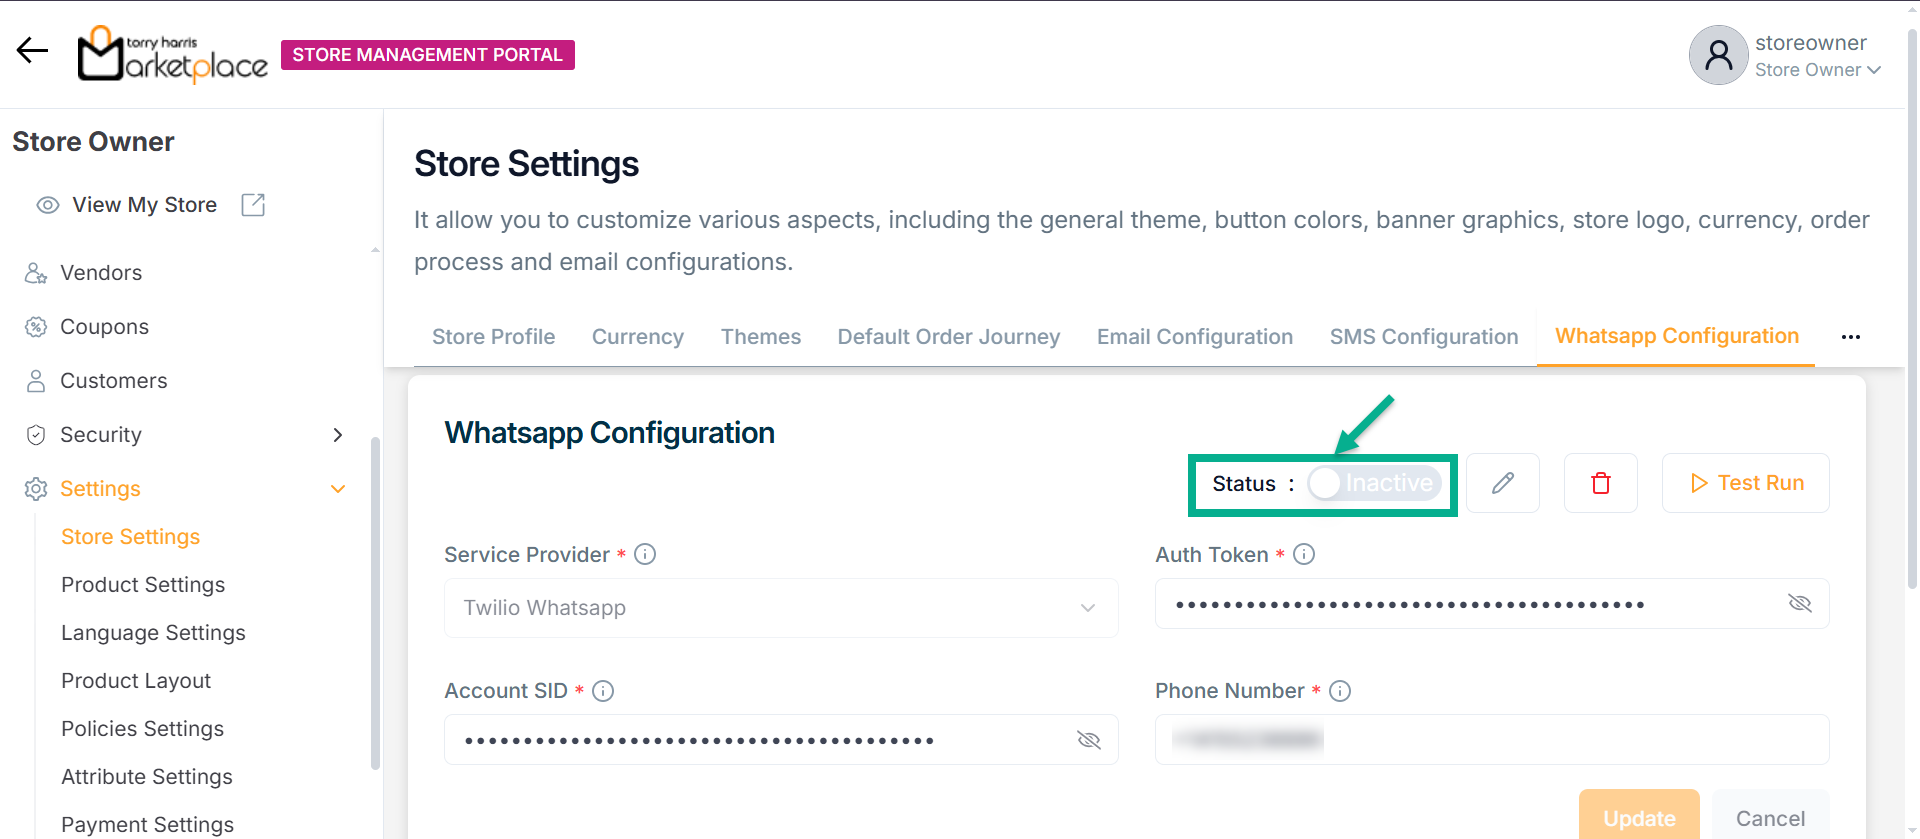Viewport: 1920px width, 839px height.
Task: Click the Test Run button
Action: pos(1745,483)
